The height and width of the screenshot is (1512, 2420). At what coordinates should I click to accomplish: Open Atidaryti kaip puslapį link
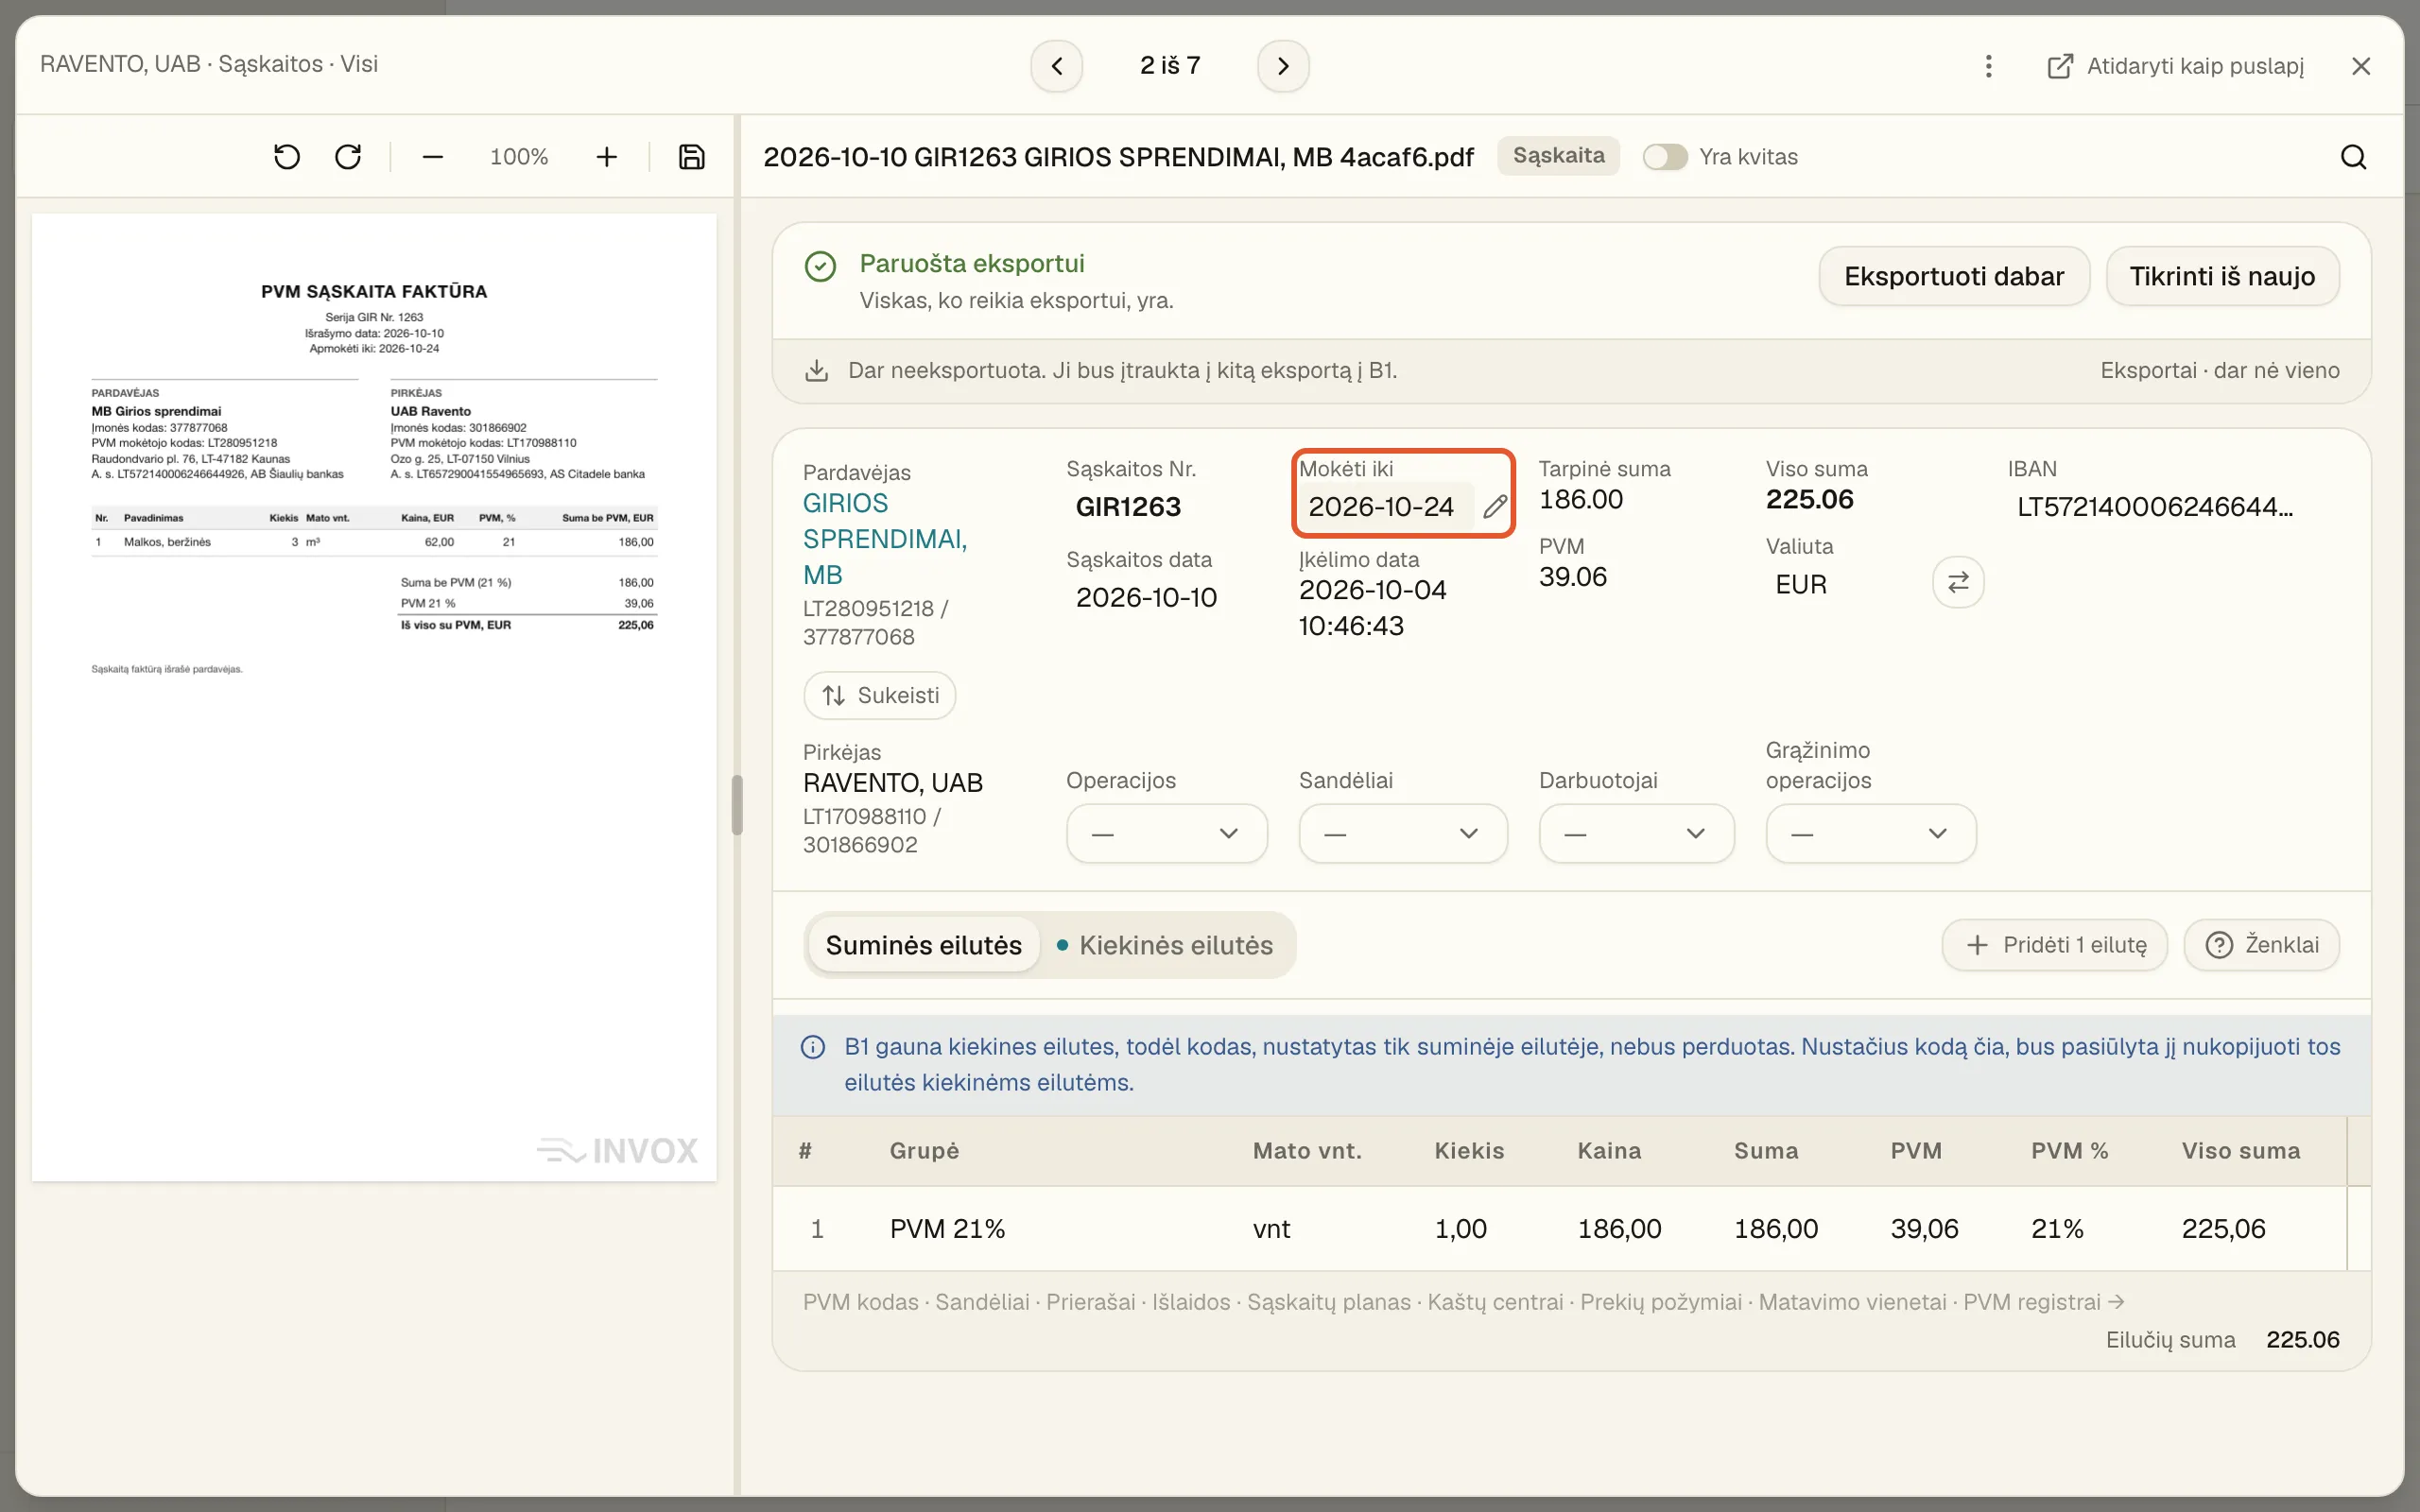(2175, 66)
